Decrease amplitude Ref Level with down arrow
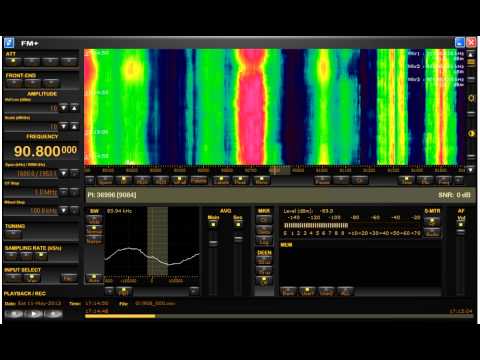Screen dimensions: 480x360 click(63, 108)
